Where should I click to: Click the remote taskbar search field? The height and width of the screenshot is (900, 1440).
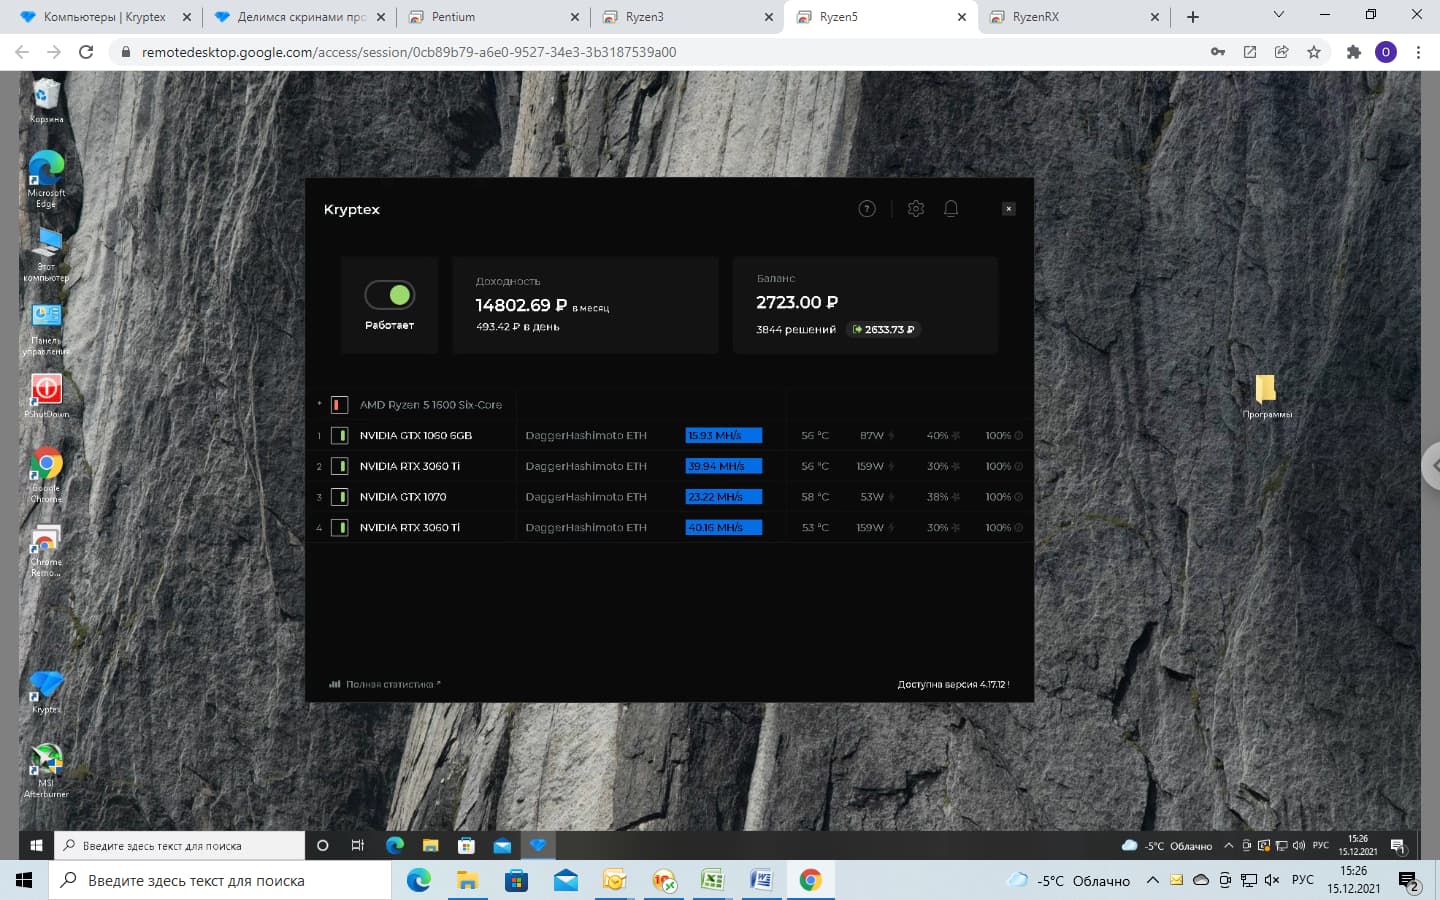click(179, 845)
